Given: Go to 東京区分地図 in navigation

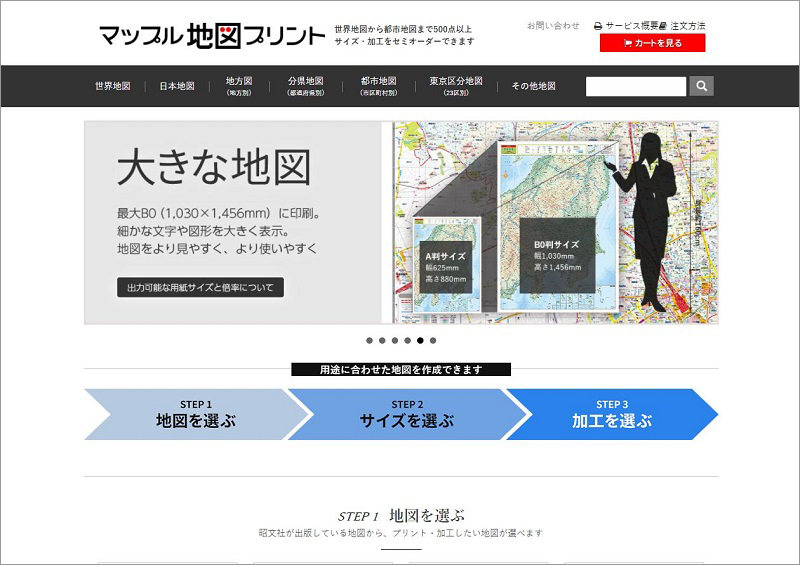Looking at the screenshot, I should (456, 86).
